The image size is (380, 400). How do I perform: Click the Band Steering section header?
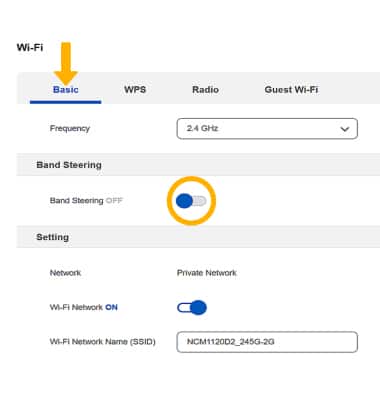69,165
